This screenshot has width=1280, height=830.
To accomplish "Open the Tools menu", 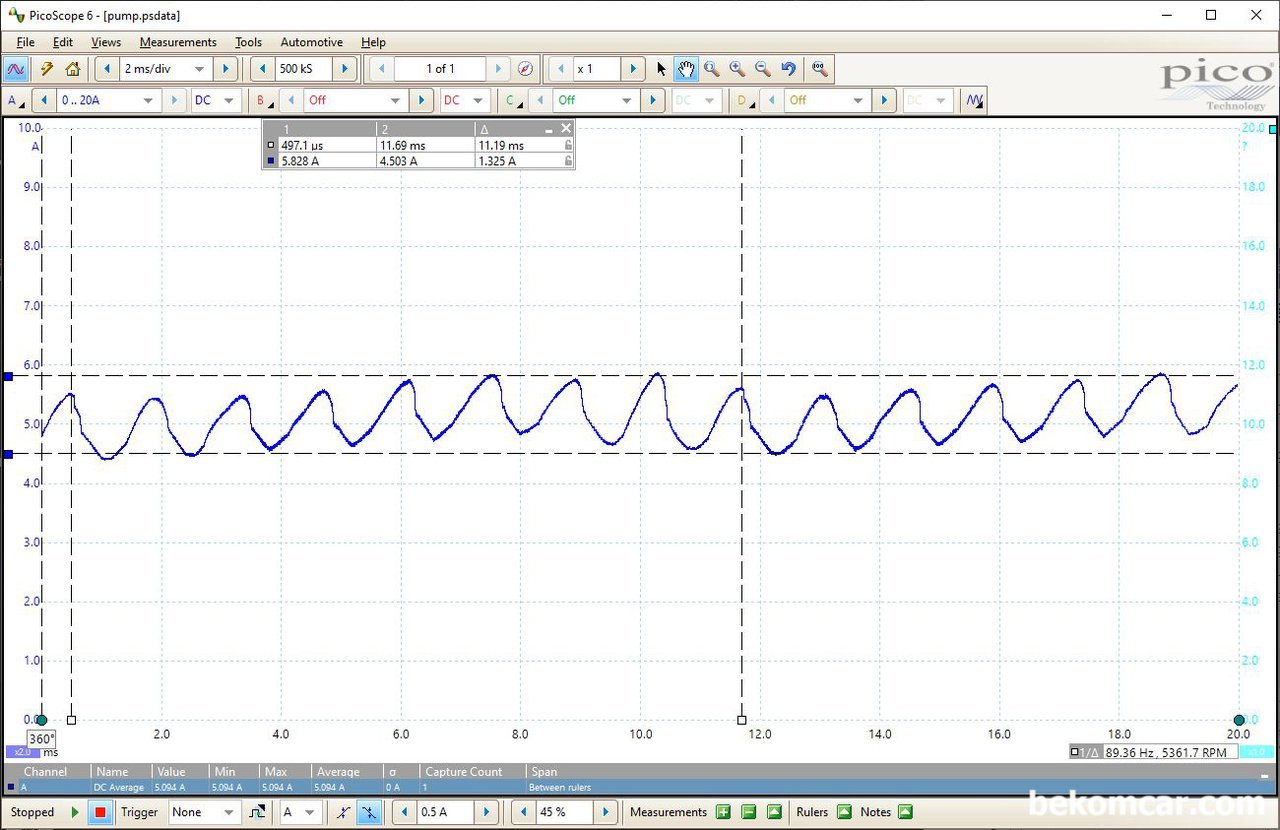I will (249, 42).
